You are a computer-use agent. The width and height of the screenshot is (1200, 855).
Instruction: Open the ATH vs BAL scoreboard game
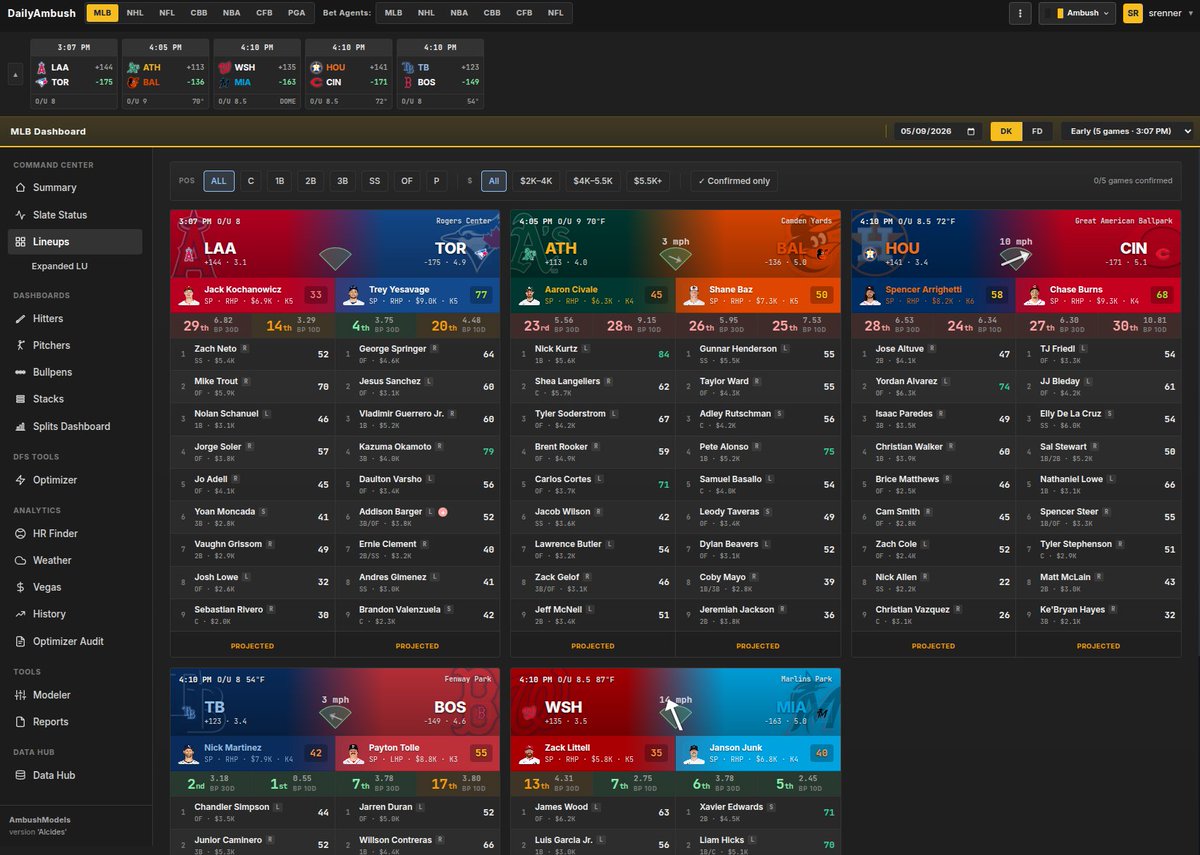(x=165, y=74)
